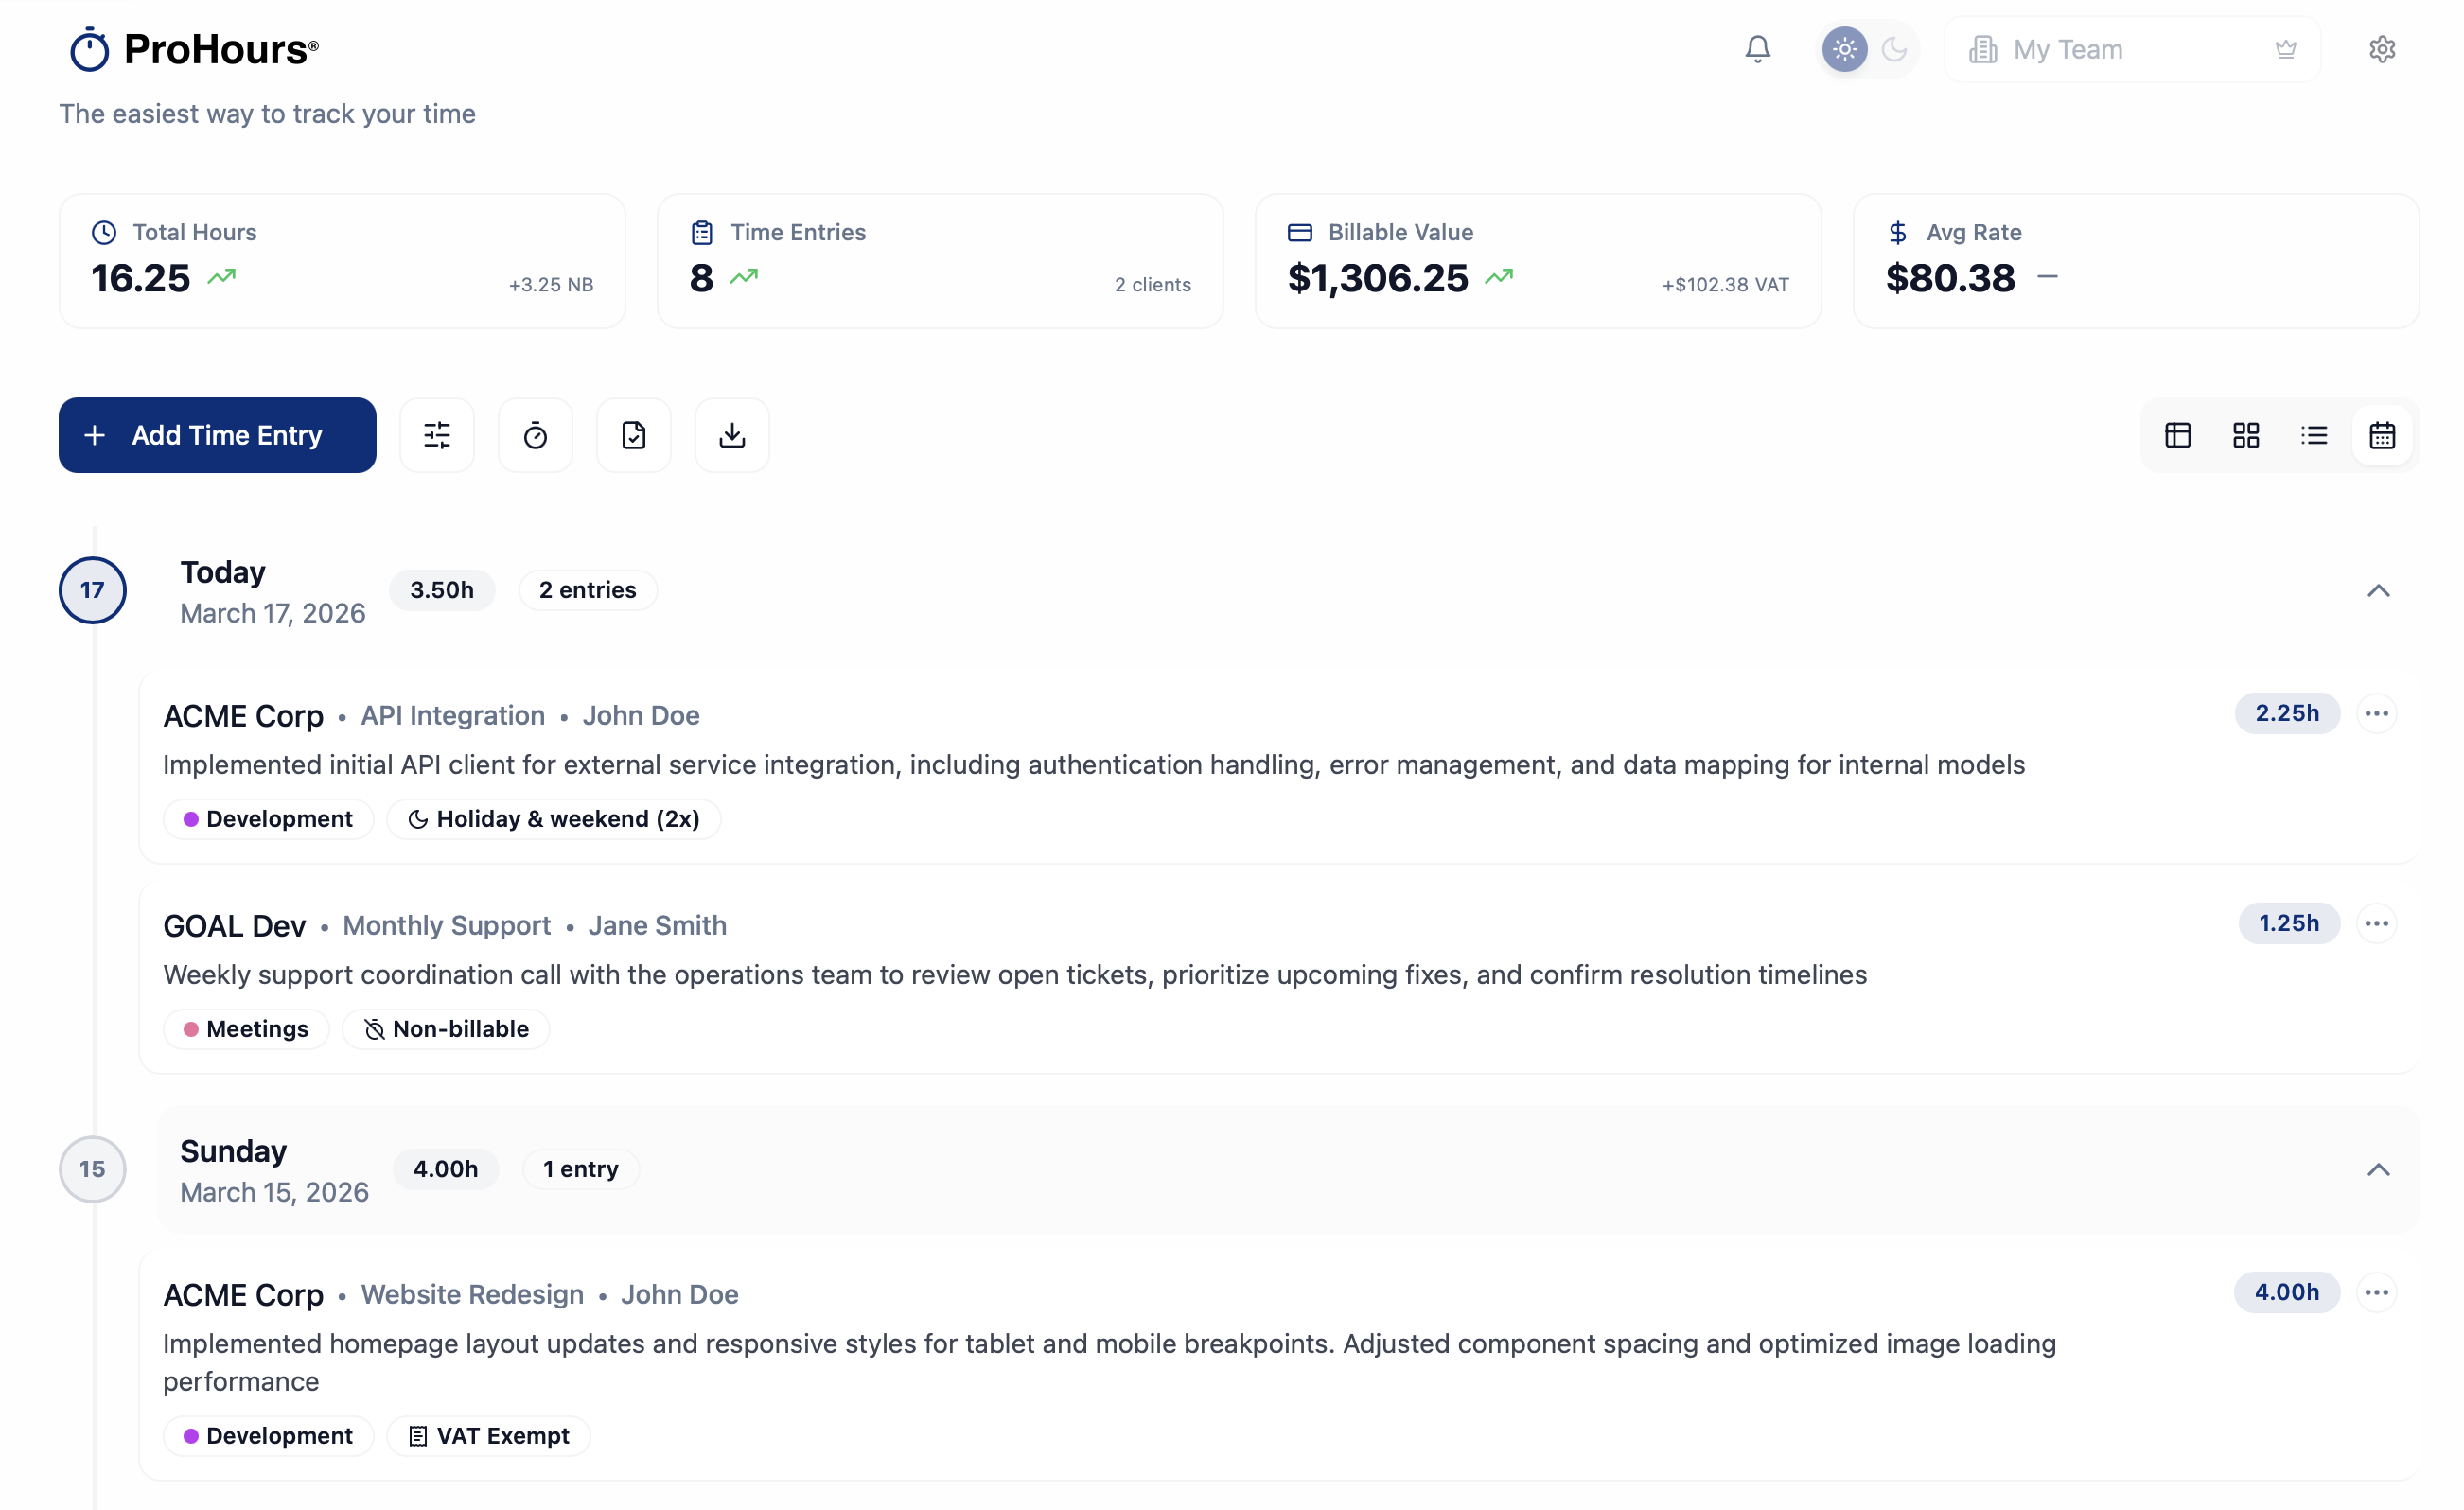The width and height of the screenshot is (2464, 1510).
Task: Click the VAT Exempt tag
Action: 488,1436
